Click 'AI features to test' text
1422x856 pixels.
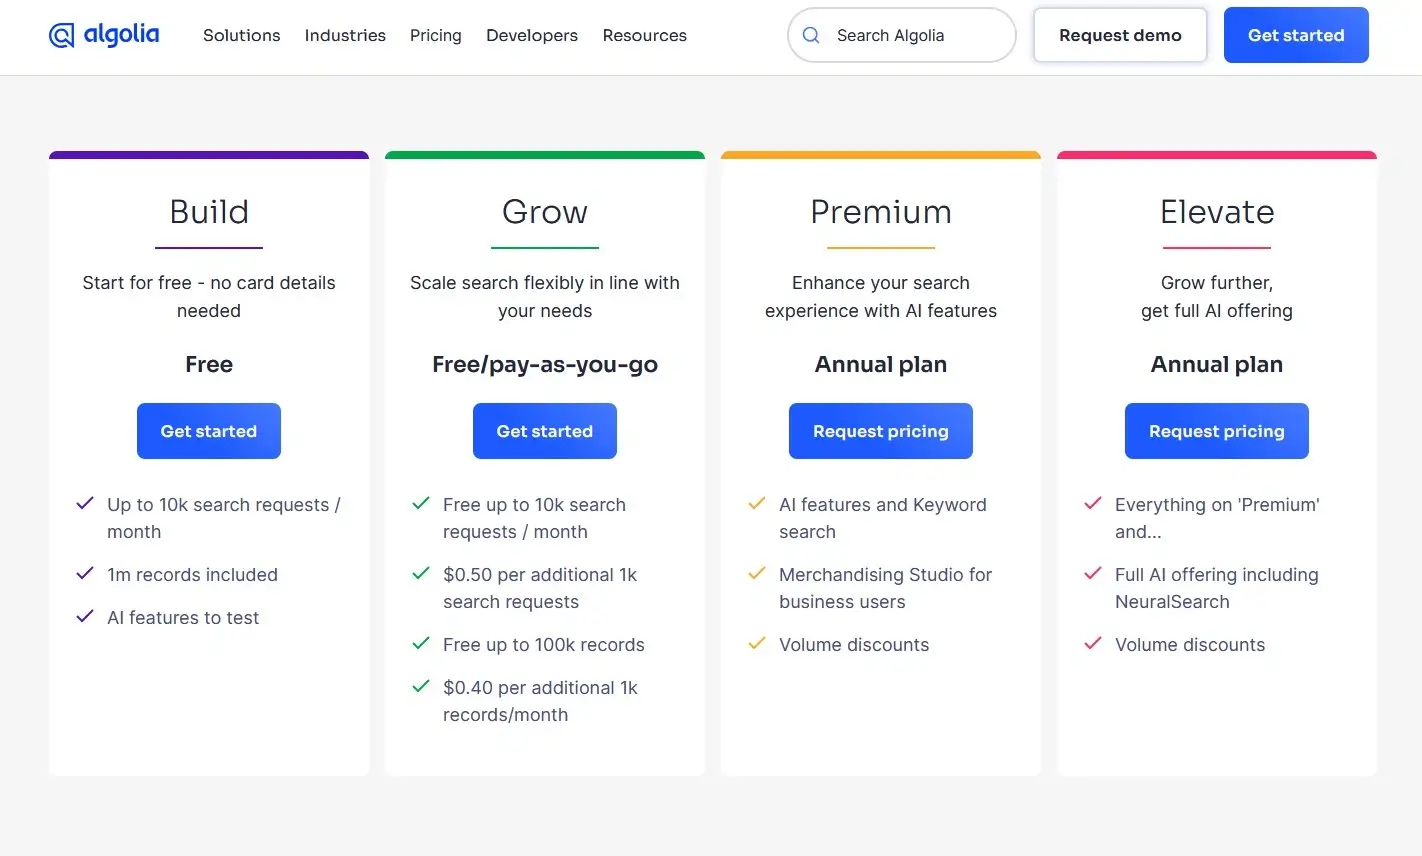point(183,618)
